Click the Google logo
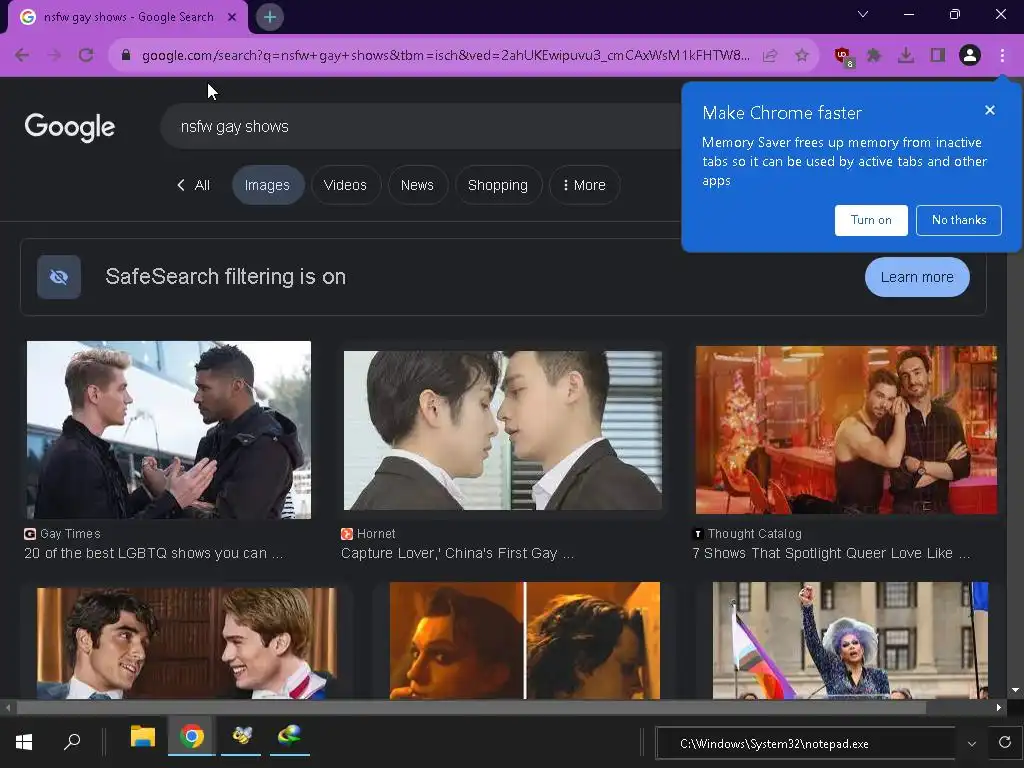Viewport: 1024px width, 768px height. (70, 127)
